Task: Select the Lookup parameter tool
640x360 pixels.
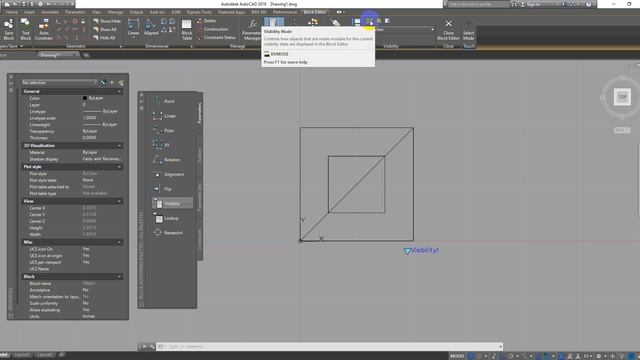Action: coord(166,218)
